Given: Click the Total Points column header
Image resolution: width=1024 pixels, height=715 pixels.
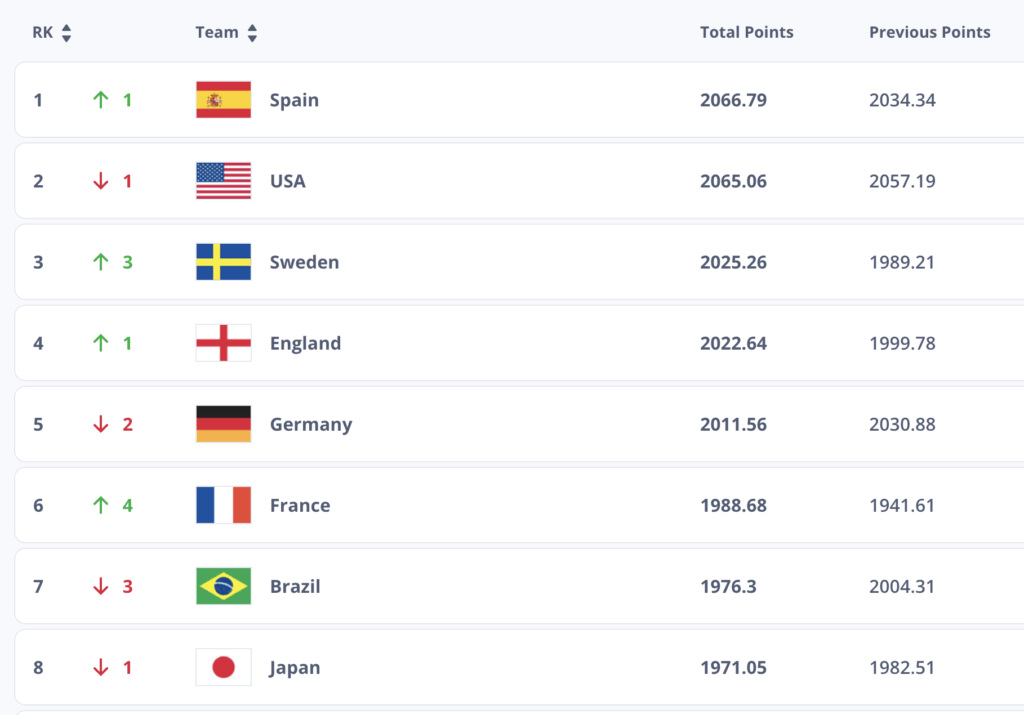Looking at the screenshot, I should [746, 32].
